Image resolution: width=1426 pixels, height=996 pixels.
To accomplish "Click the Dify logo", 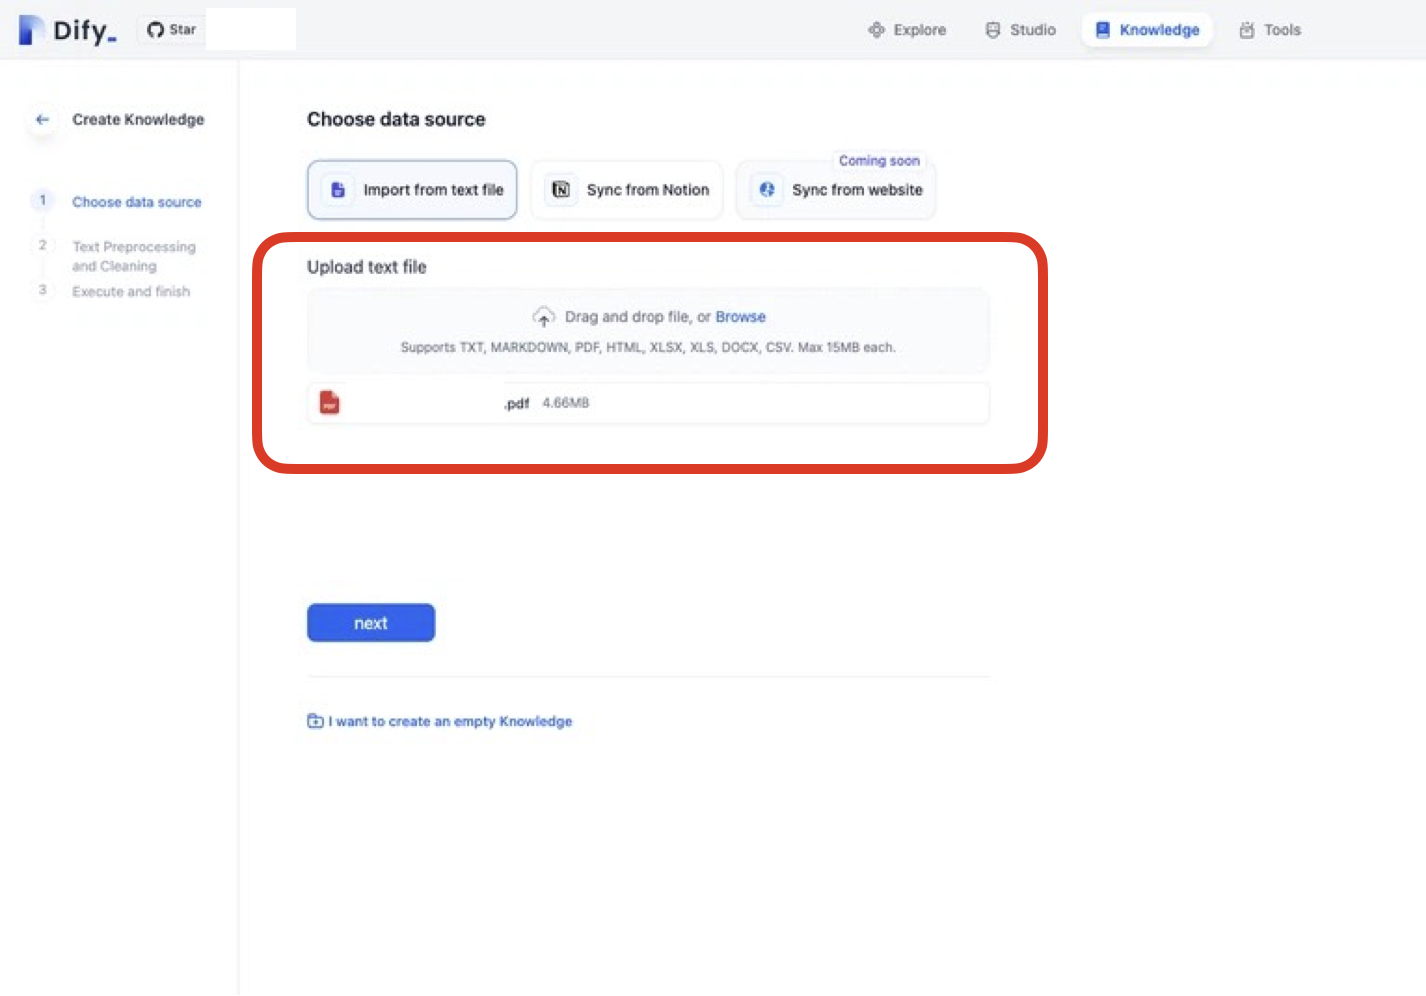I will pyautogui.click(x=67, y=30).
